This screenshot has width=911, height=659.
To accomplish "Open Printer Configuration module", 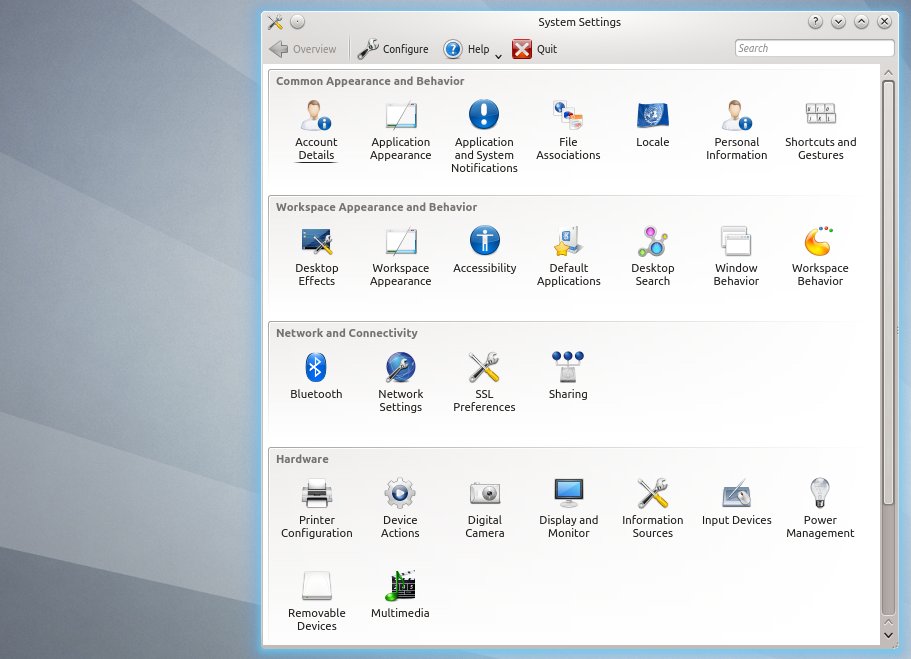I will coord(316,494).
